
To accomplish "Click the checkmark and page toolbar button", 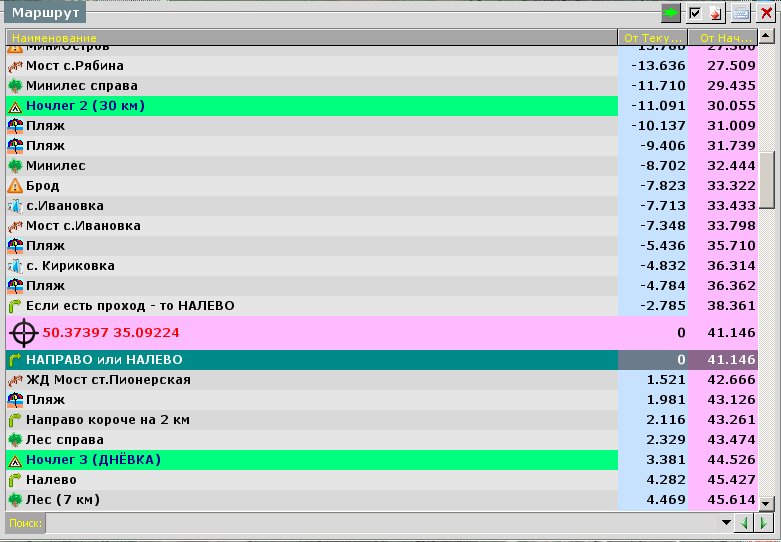I will tap(705, 13).
